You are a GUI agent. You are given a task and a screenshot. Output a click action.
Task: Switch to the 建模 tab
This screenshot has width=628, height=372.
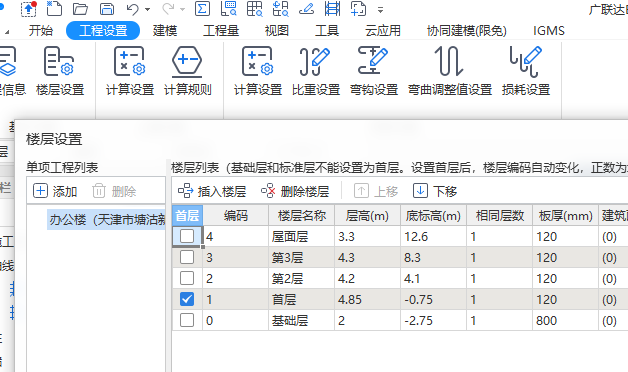coord(165,30)
